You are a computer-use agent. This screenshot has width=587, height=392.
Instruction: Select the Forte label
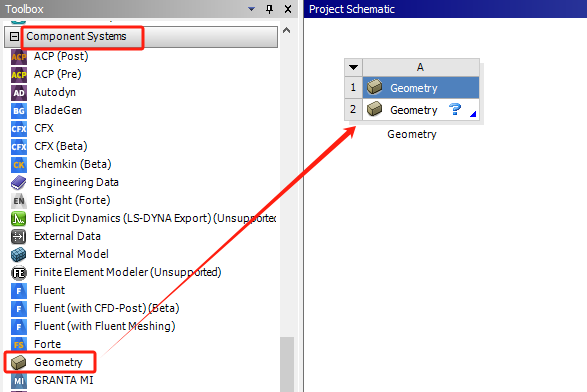point(47,344)
